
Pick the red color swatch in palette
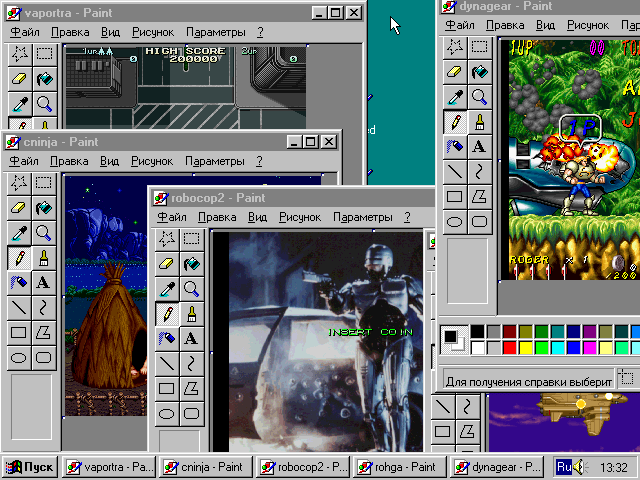pos(509,347)
